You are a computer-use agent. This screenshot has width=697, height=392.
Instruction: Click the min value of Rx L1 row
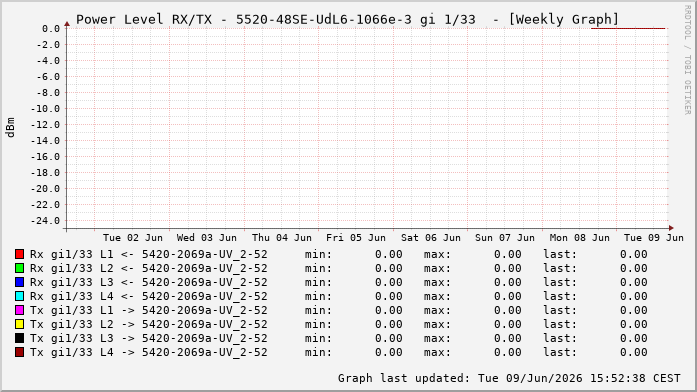click(x=389, y=254)
